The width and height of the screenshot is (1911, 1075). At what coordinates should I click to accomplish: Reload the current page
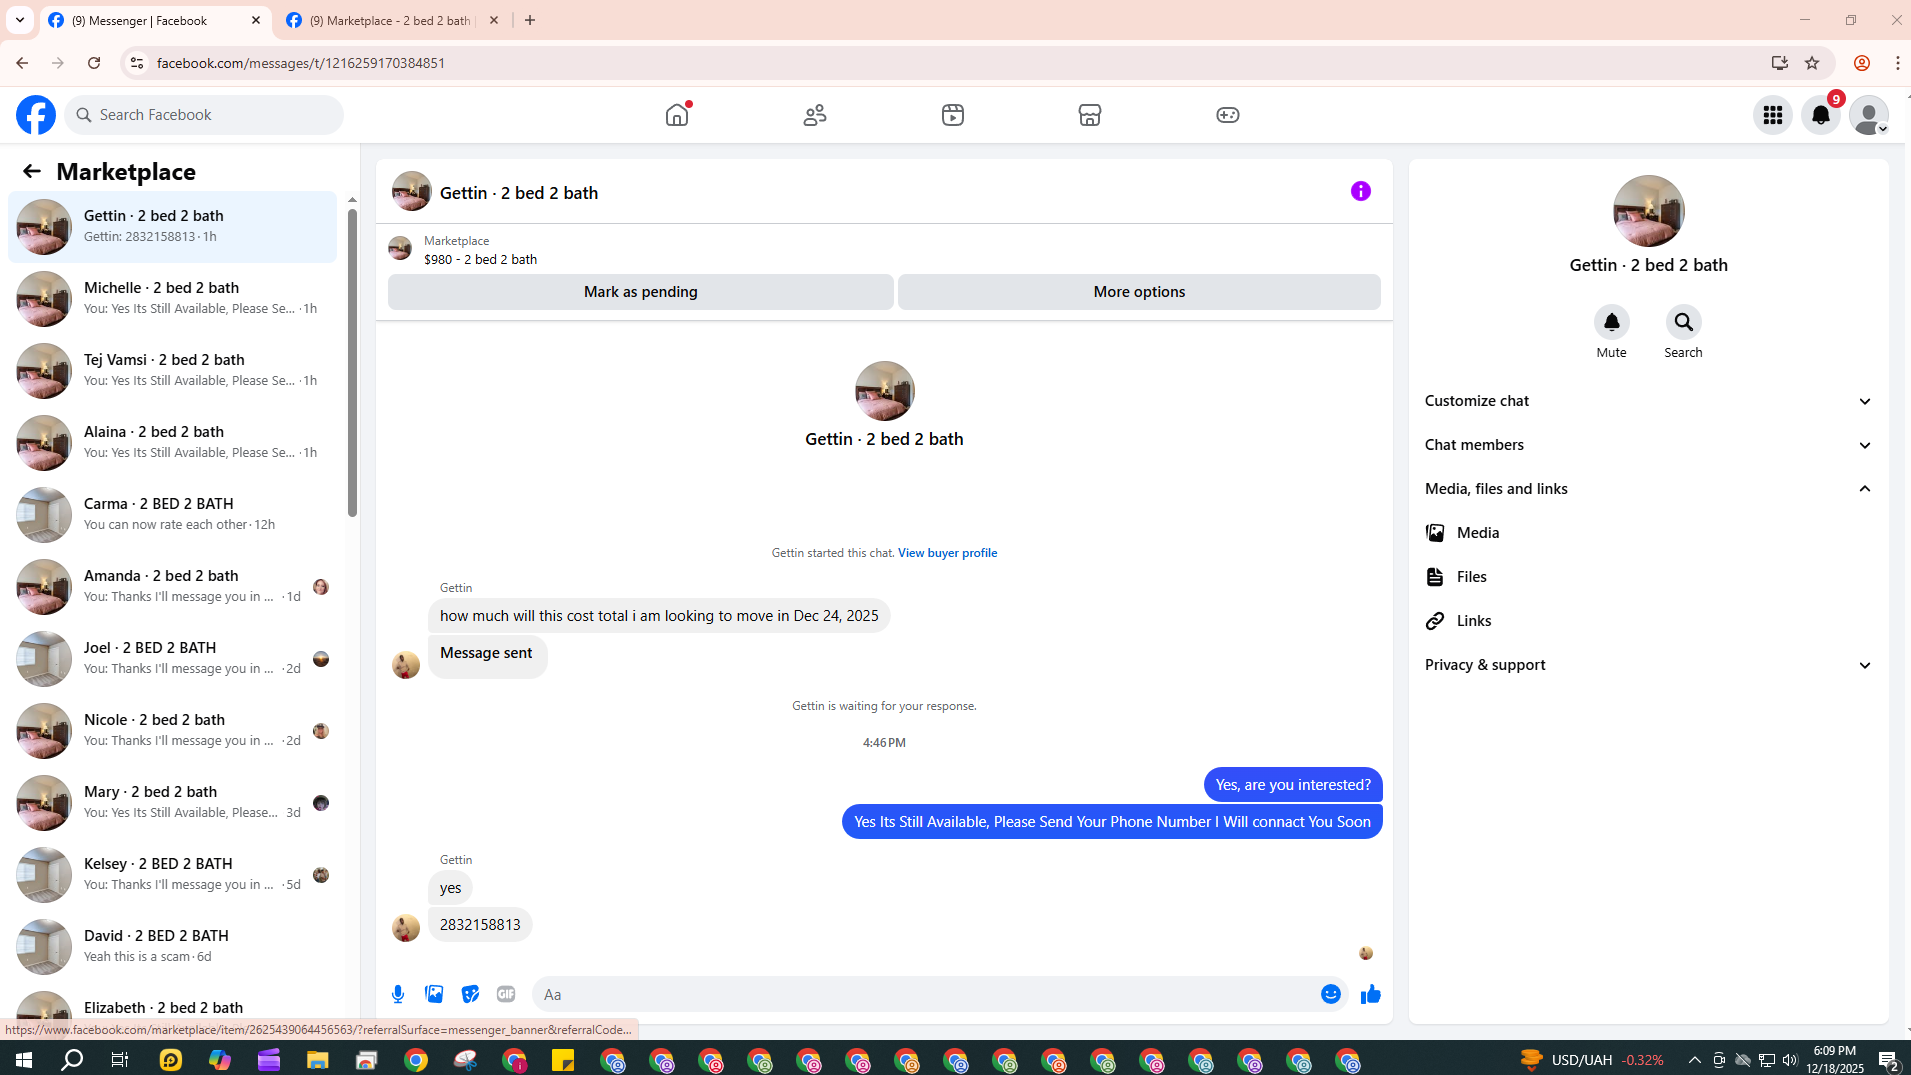point(94,63)
